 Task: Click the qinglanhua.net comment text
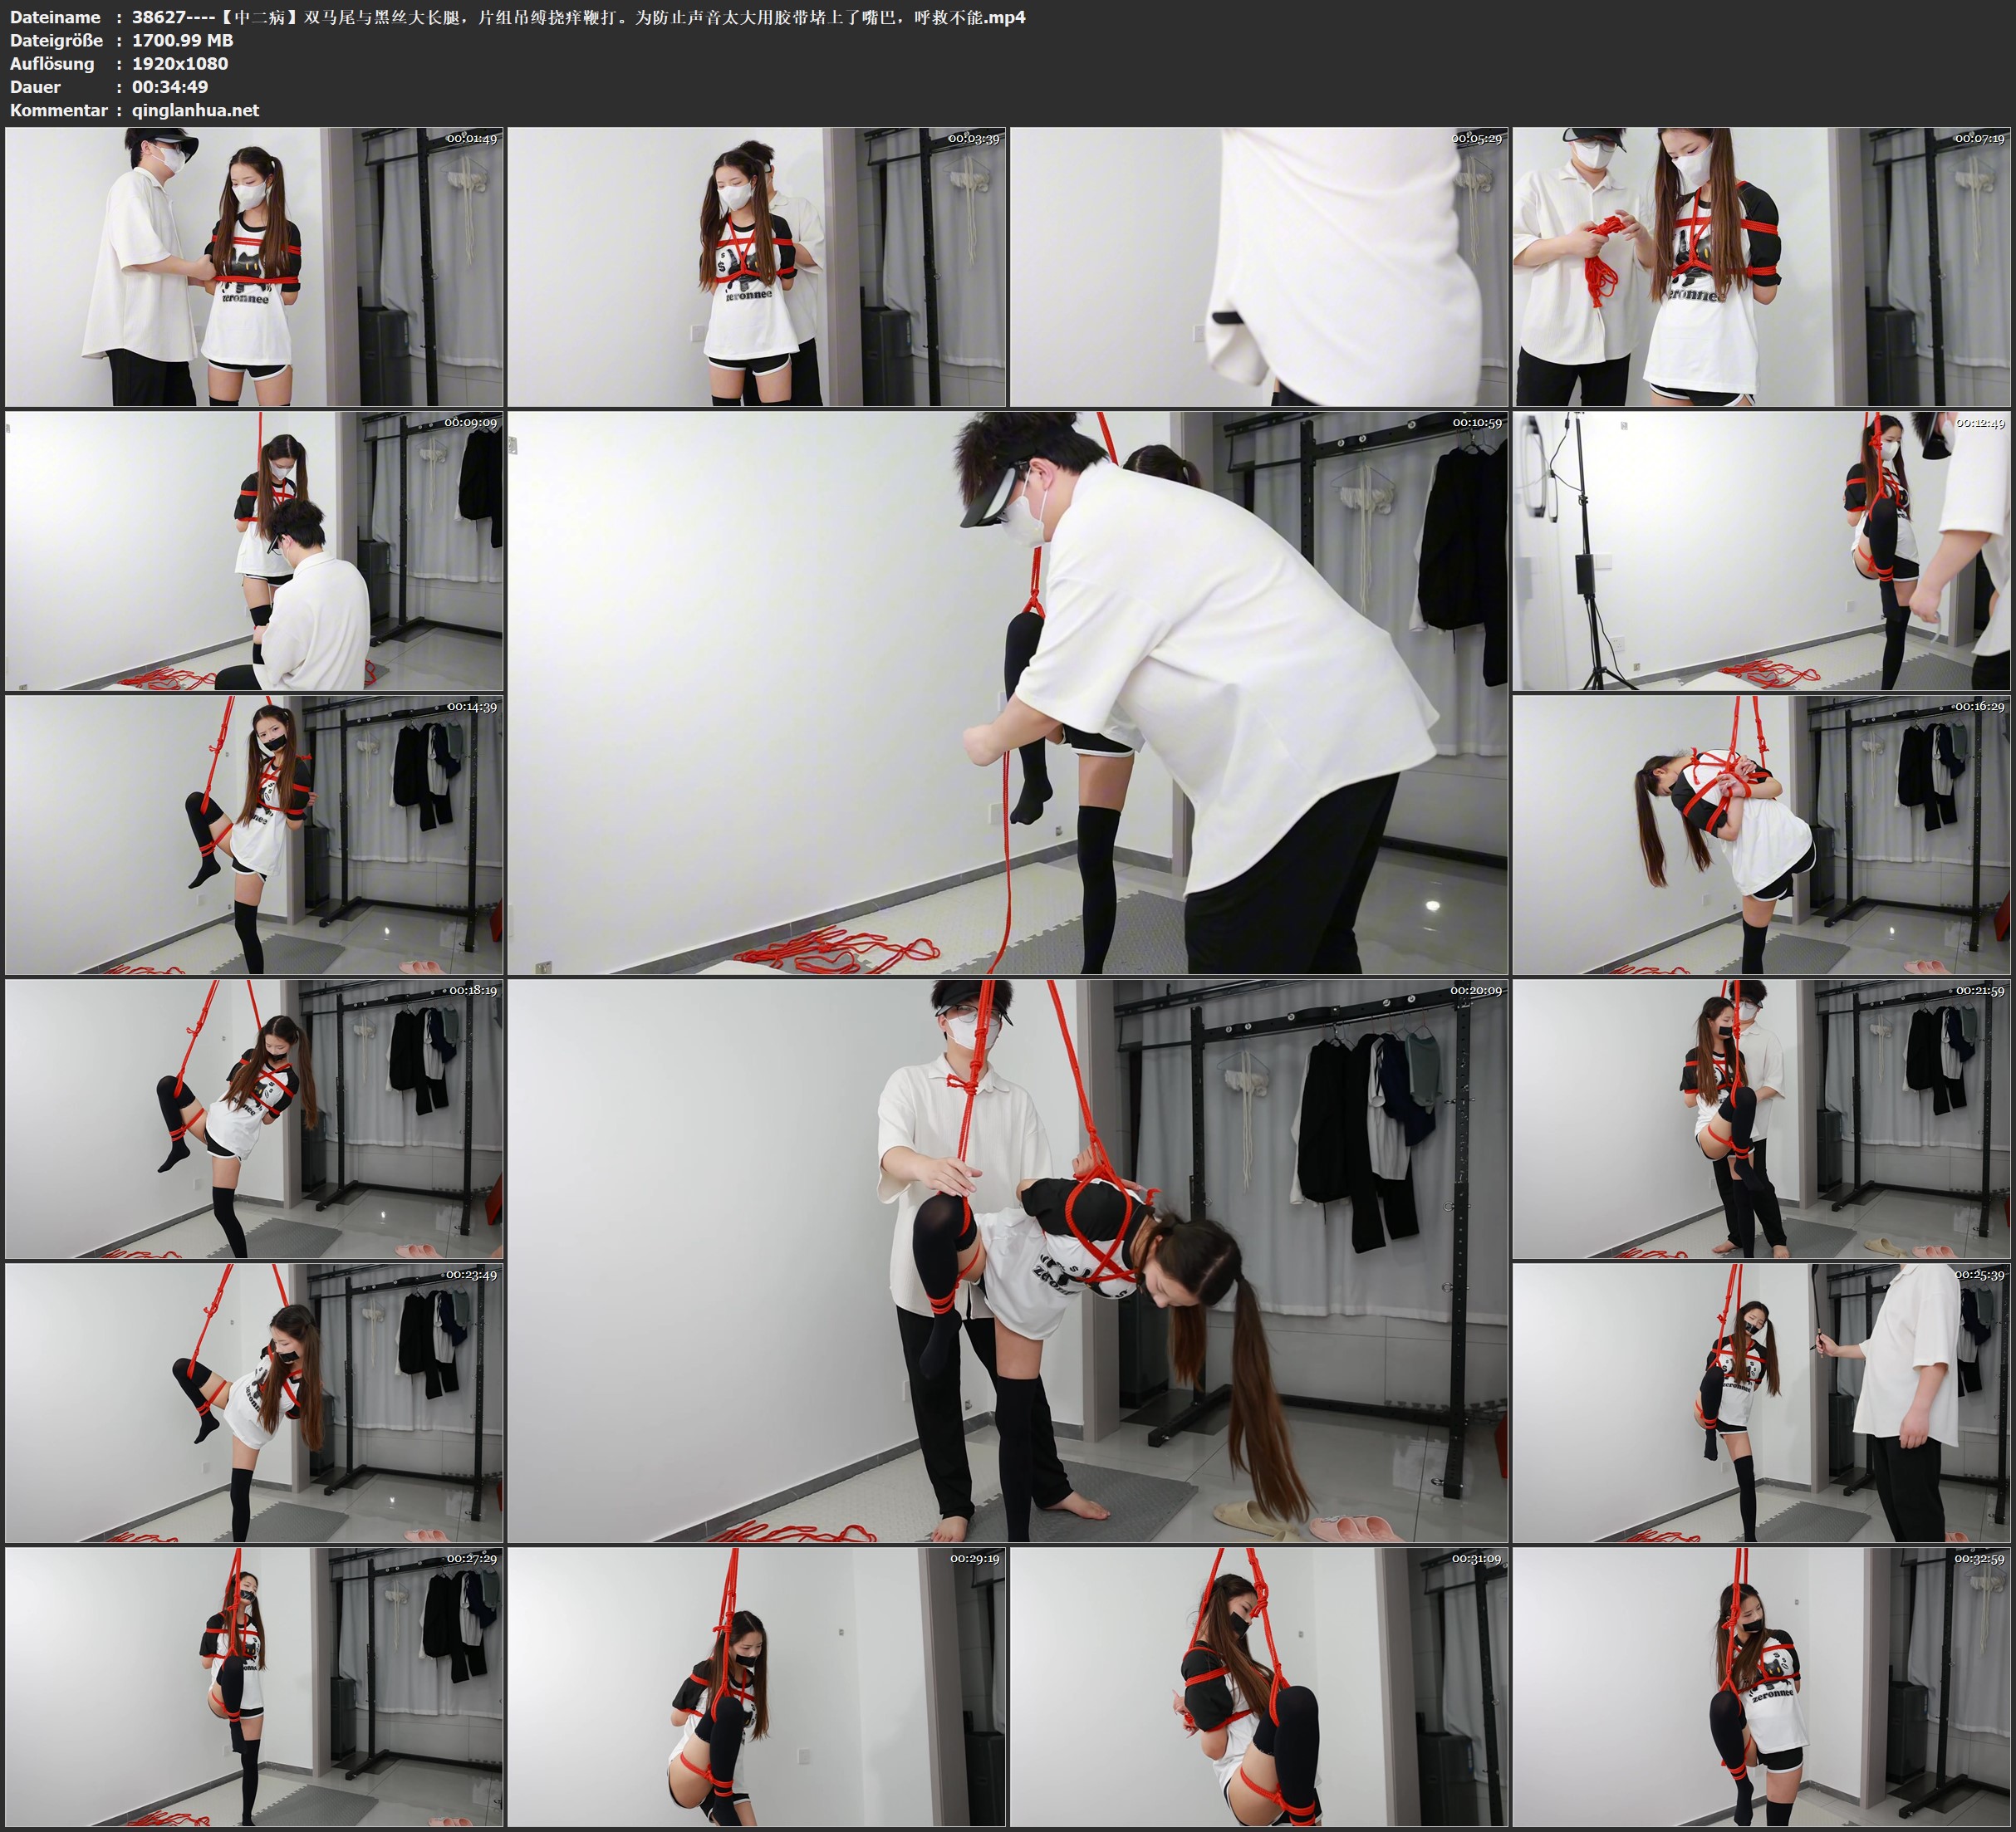(x=195, y=110)
